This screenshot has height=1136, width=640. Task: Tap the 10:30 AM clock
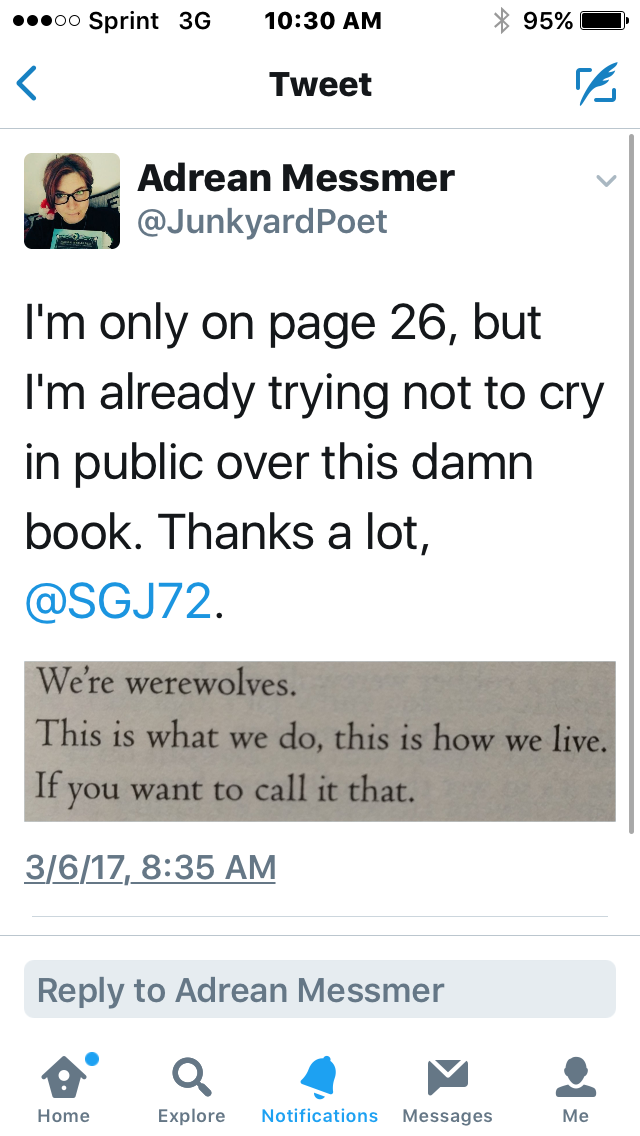[x=323, y=20]
